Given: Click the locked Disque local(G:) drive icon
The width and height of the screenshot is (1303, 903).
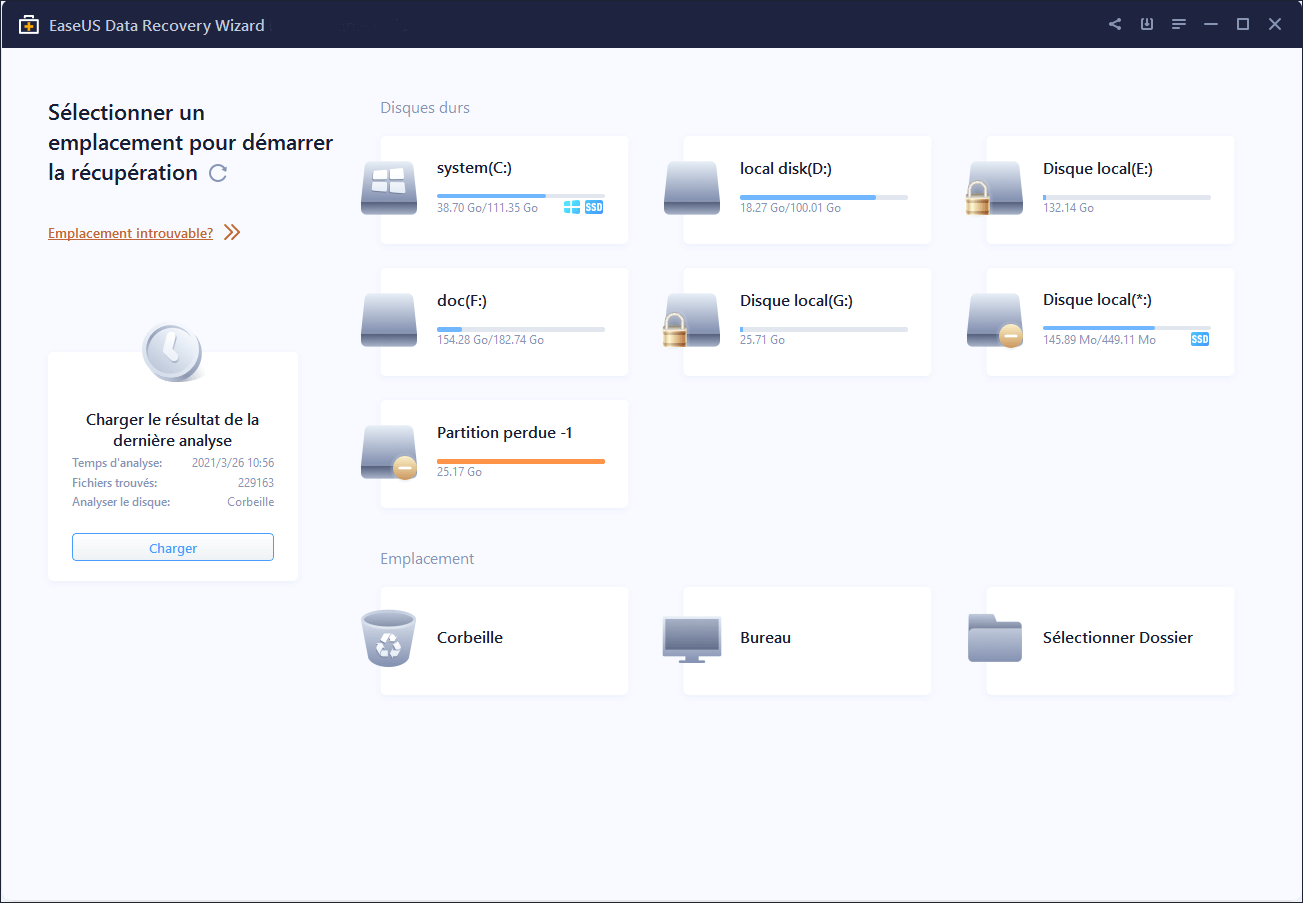Looking at the screenshot, I should 691,320.
